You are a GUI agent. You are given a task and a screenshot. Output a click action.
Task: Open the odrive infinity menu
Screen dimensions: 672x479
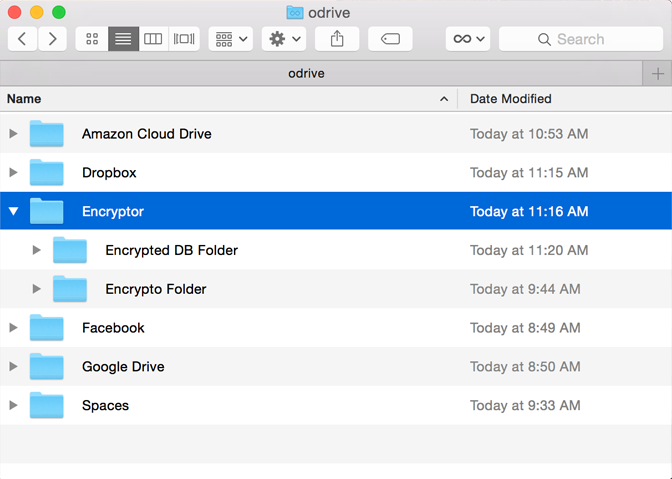[468, 39]
